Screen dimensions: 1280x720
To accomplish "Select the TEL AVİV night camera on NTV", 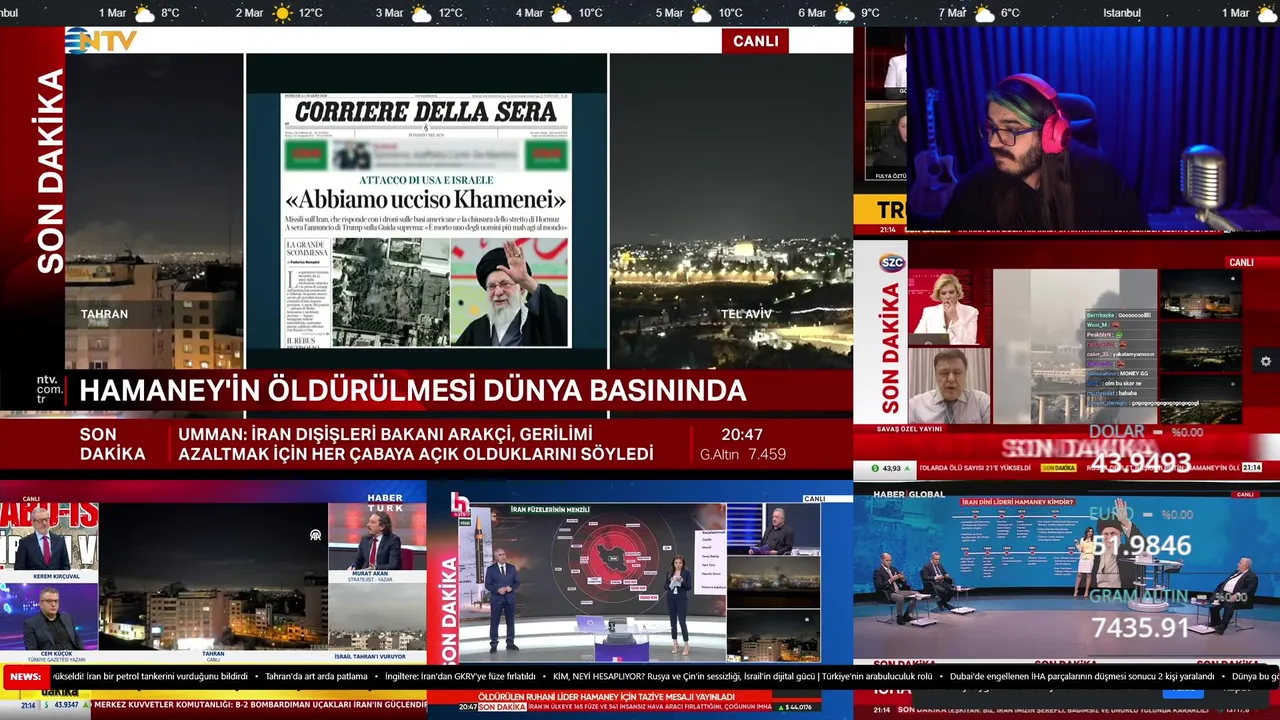I will point(731,212).
